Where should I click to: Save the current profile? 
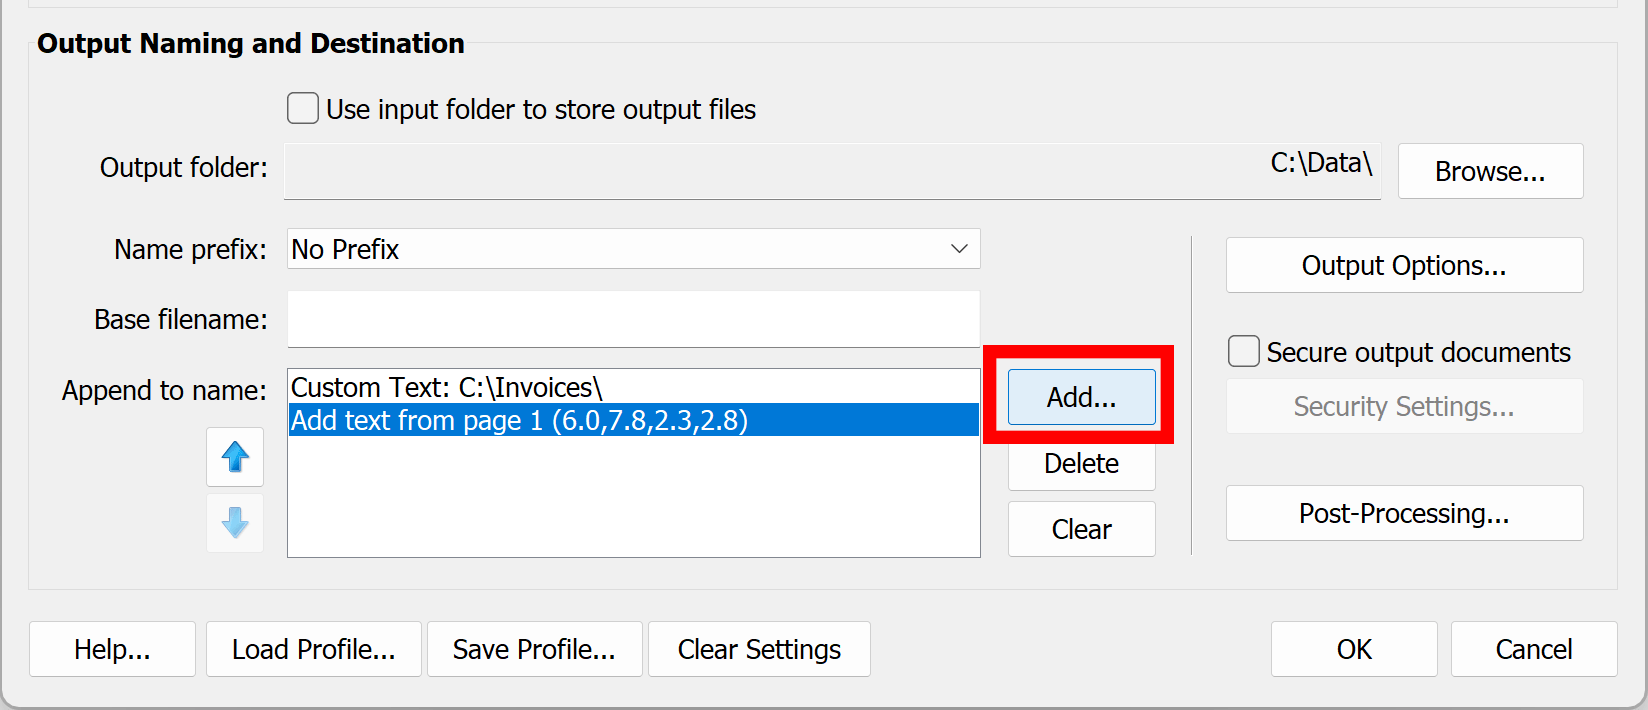pos(534,649)
